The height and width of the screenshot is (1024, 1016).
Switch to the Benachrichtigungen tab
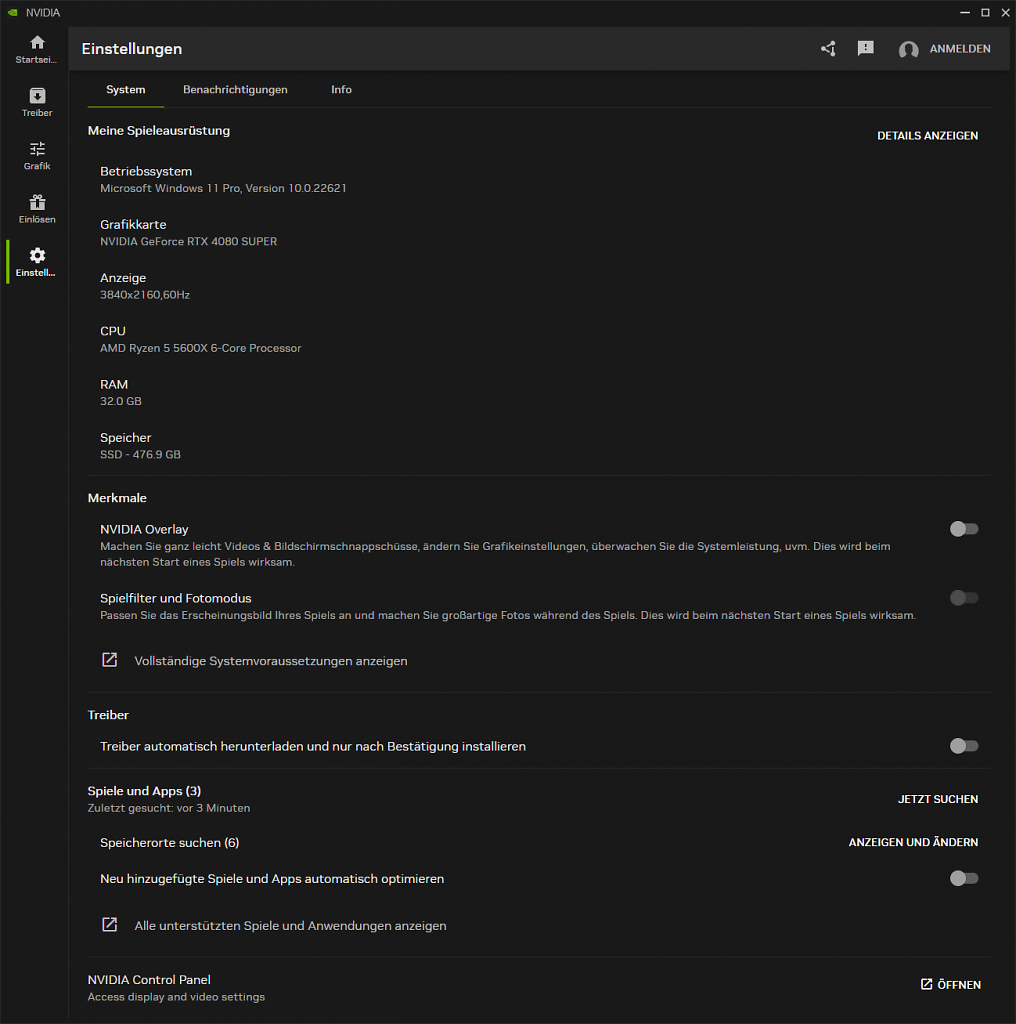coord(235,90)
